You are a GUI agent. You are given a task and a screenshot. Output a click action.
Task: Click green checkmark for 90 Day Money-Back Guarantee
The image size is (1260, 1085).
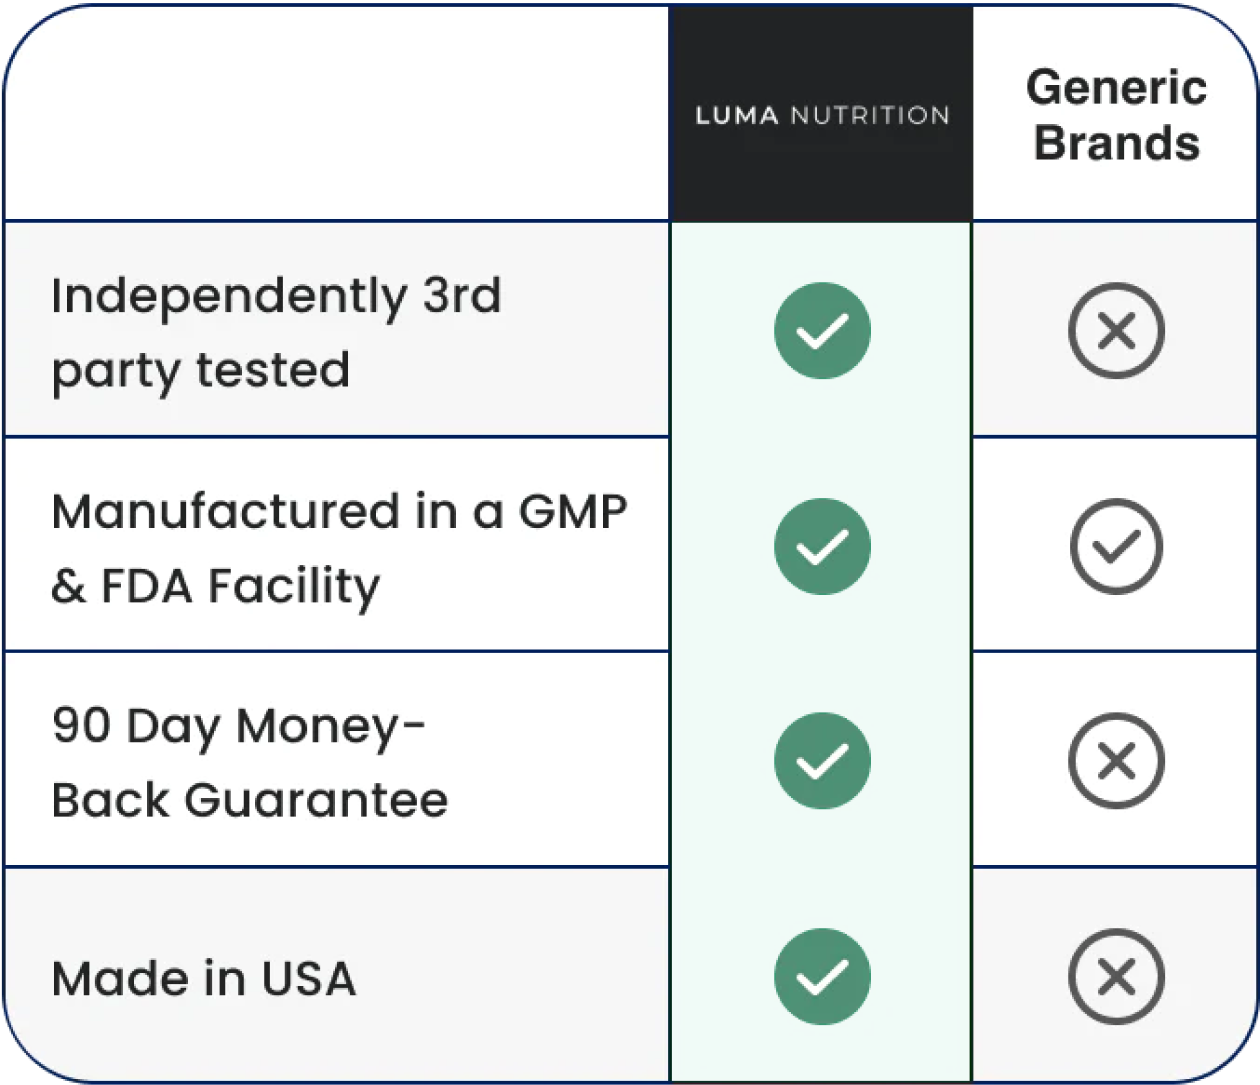point(822,761)
